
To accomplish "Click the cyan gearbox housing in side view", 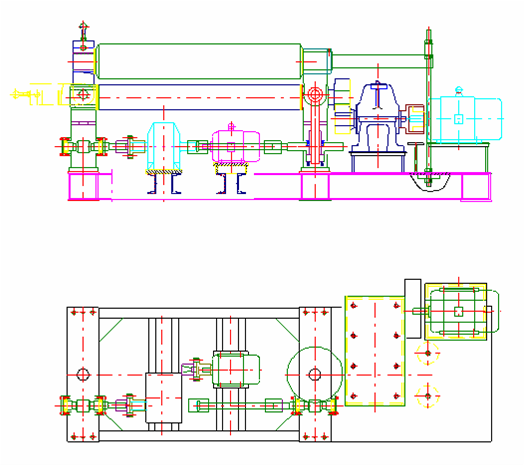I will (x=164, y=146).
